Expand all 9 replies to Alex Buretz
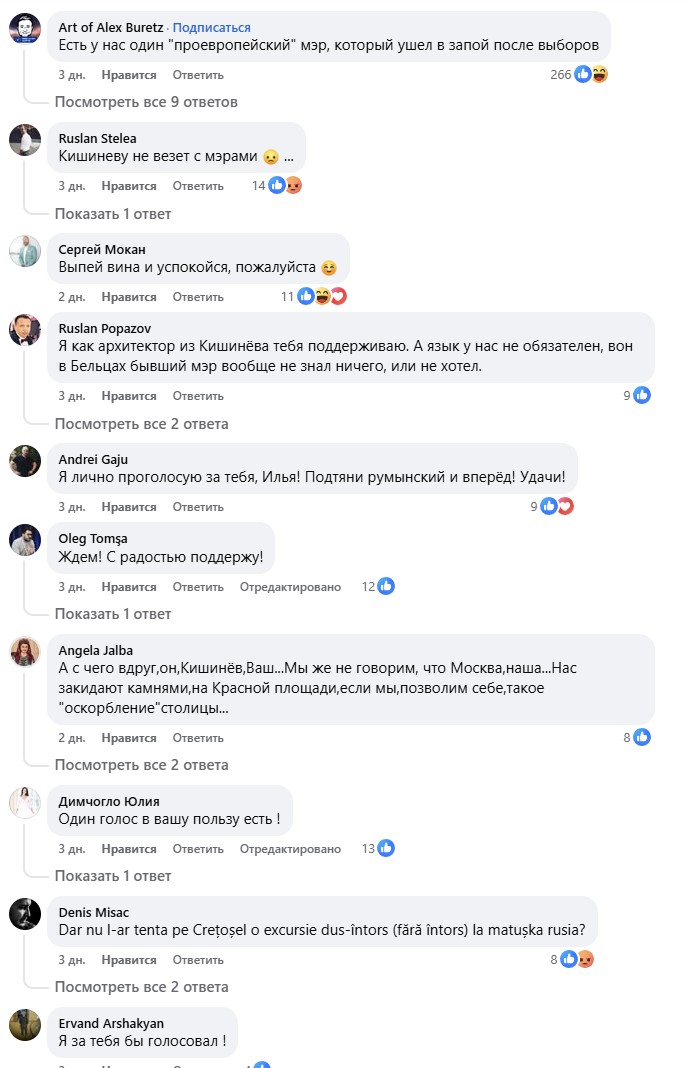The image size is (691, 1068). click(145, 102)
